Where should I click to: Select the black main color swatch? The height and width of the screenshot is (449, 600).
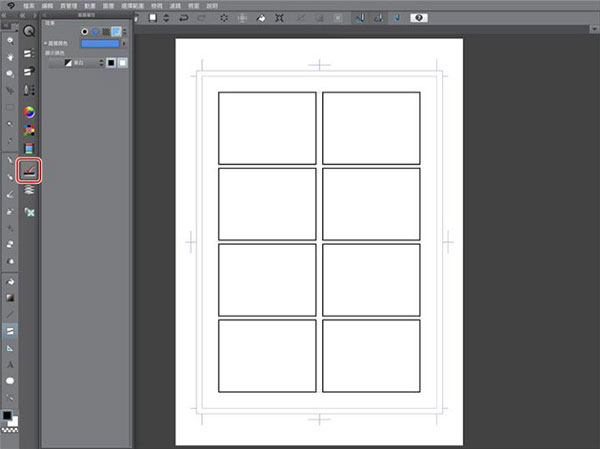7,415
